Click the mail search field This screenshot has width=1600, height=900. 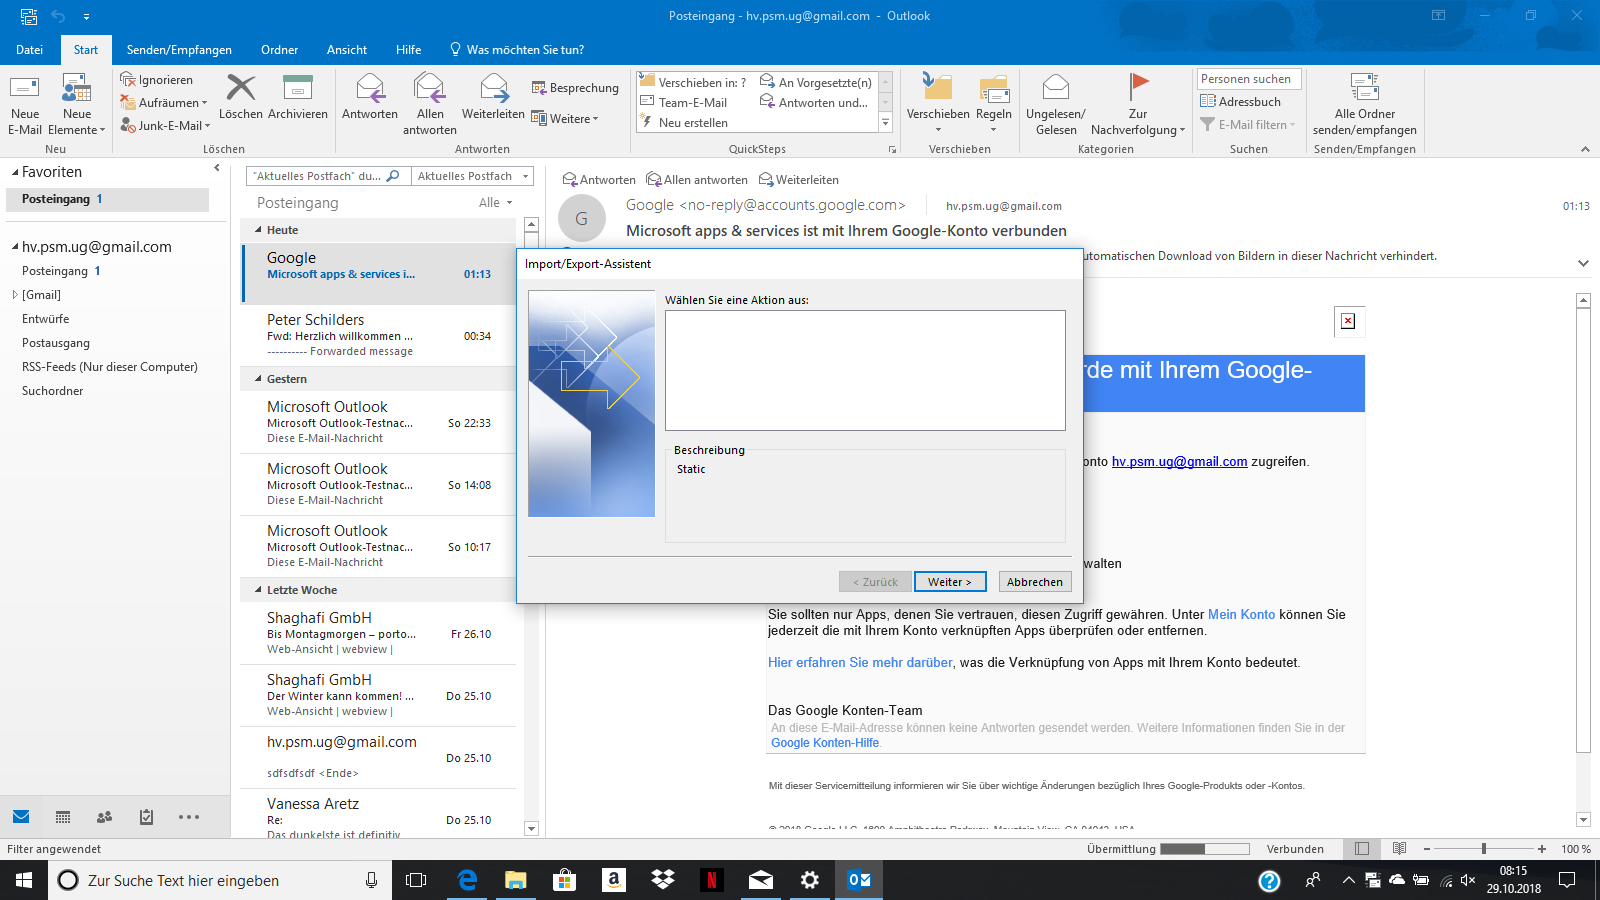click(327, 176)
